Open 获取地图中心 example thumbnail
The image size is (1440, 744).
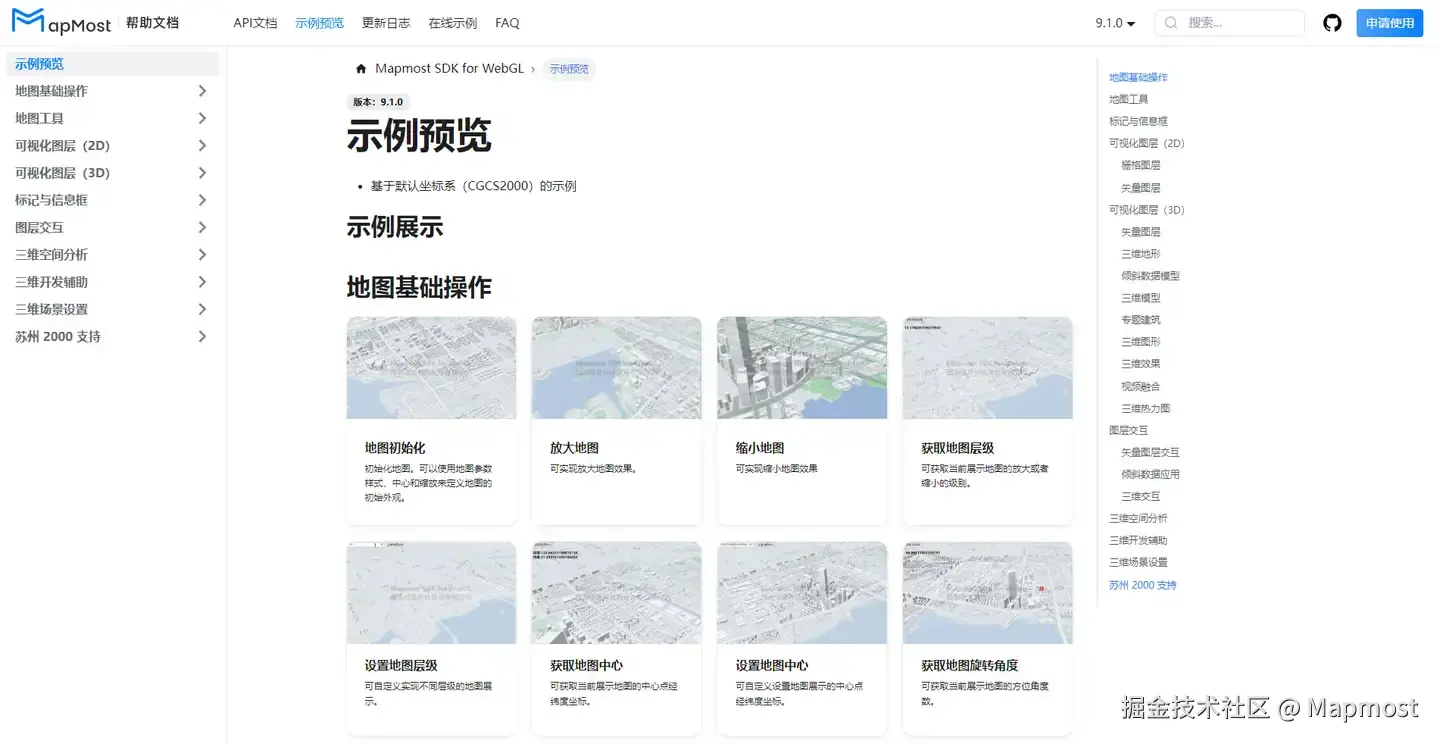click(x=616, y=593)
